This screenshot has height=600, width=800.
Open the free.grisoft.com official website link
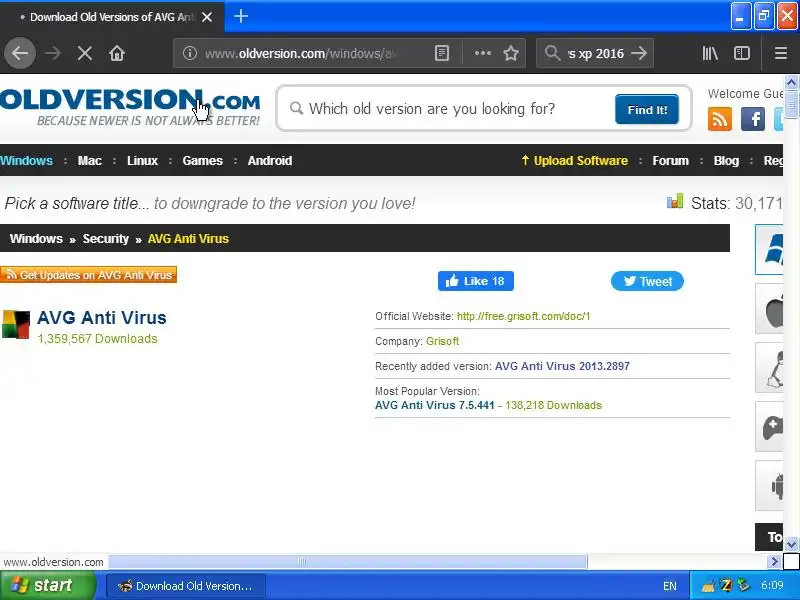(523, 316)
